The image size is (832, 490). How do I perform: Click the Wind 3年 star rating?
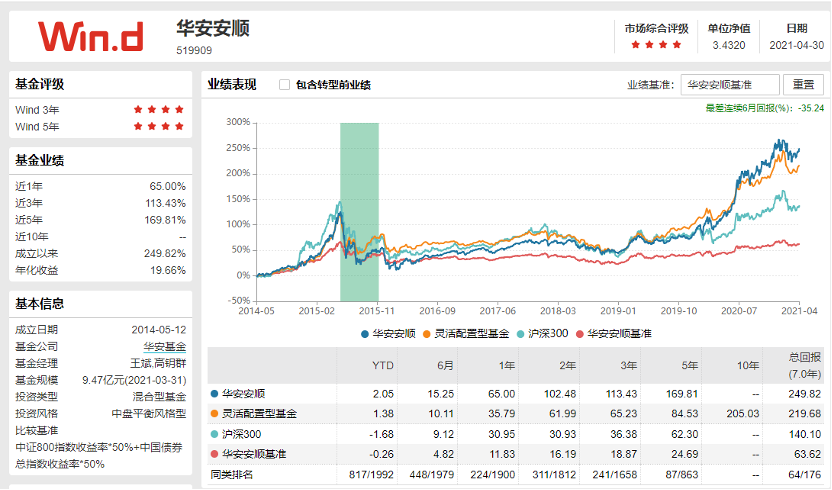click(x=159, y=109)
